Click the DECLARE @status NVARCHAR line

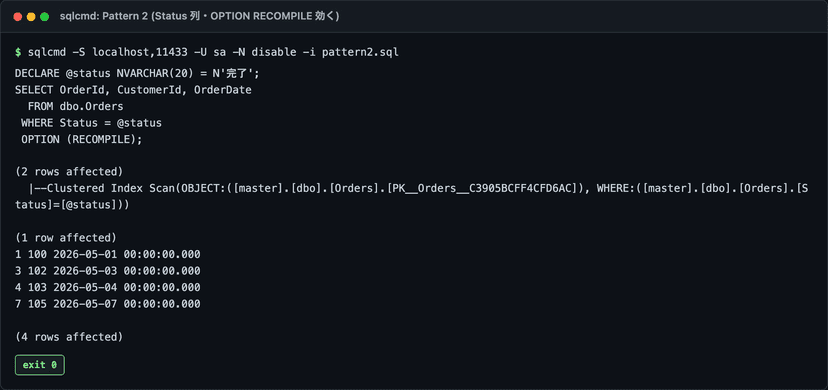(x=137, y=73)
